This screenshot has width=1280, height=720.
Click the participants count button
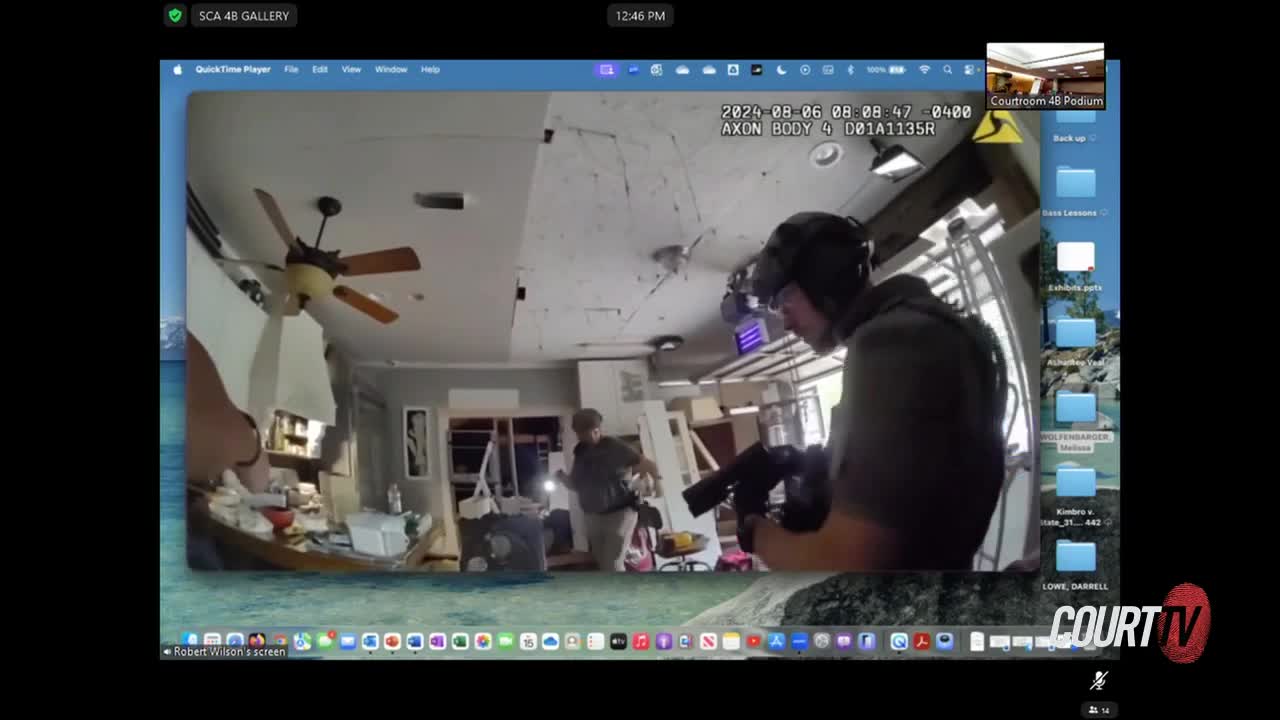(x=1098, y=710)
